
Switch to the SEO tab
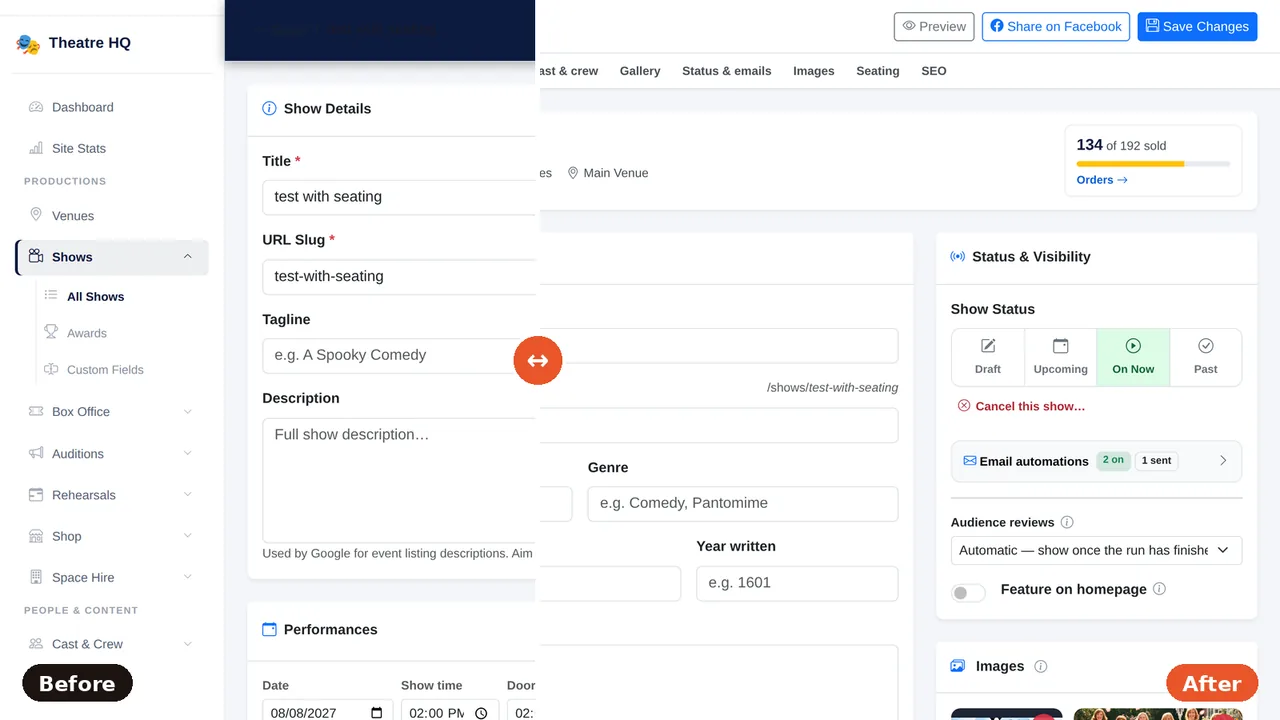pyautogui.click(x=934, y=71)
